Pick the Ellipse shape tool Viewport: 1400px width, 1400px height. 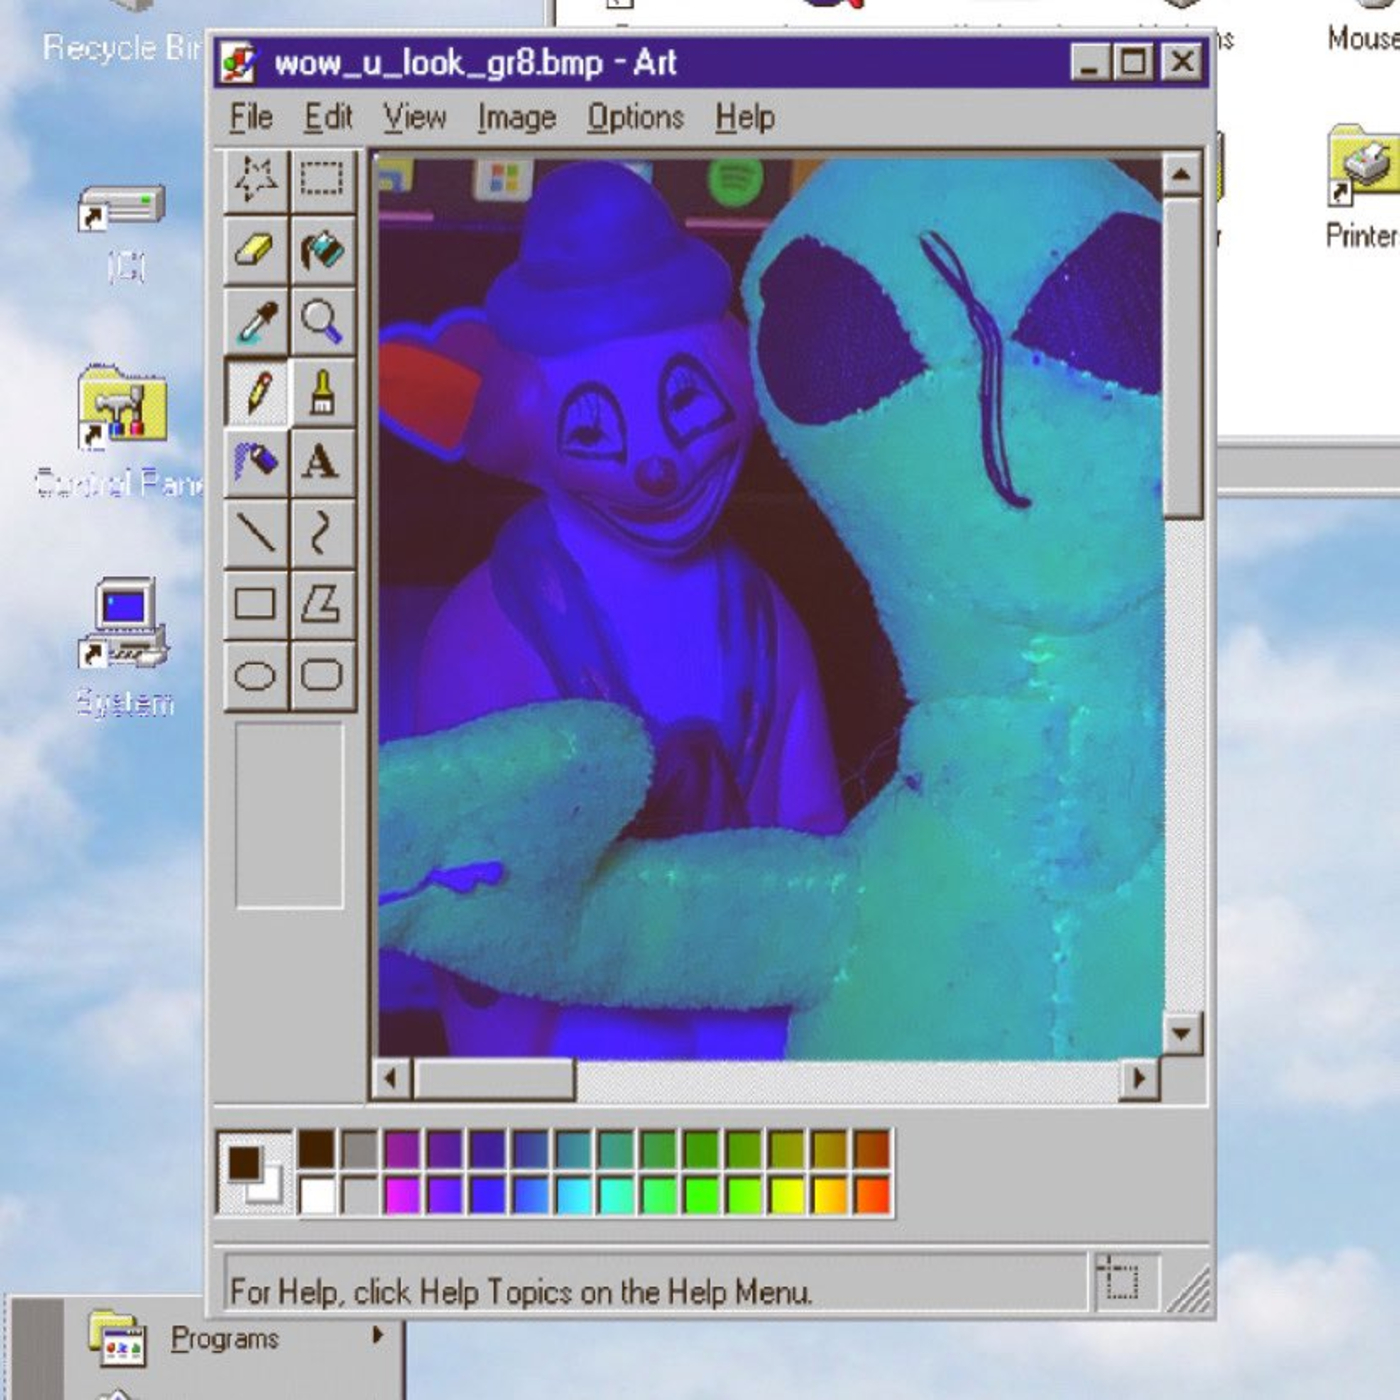[255, 676]
